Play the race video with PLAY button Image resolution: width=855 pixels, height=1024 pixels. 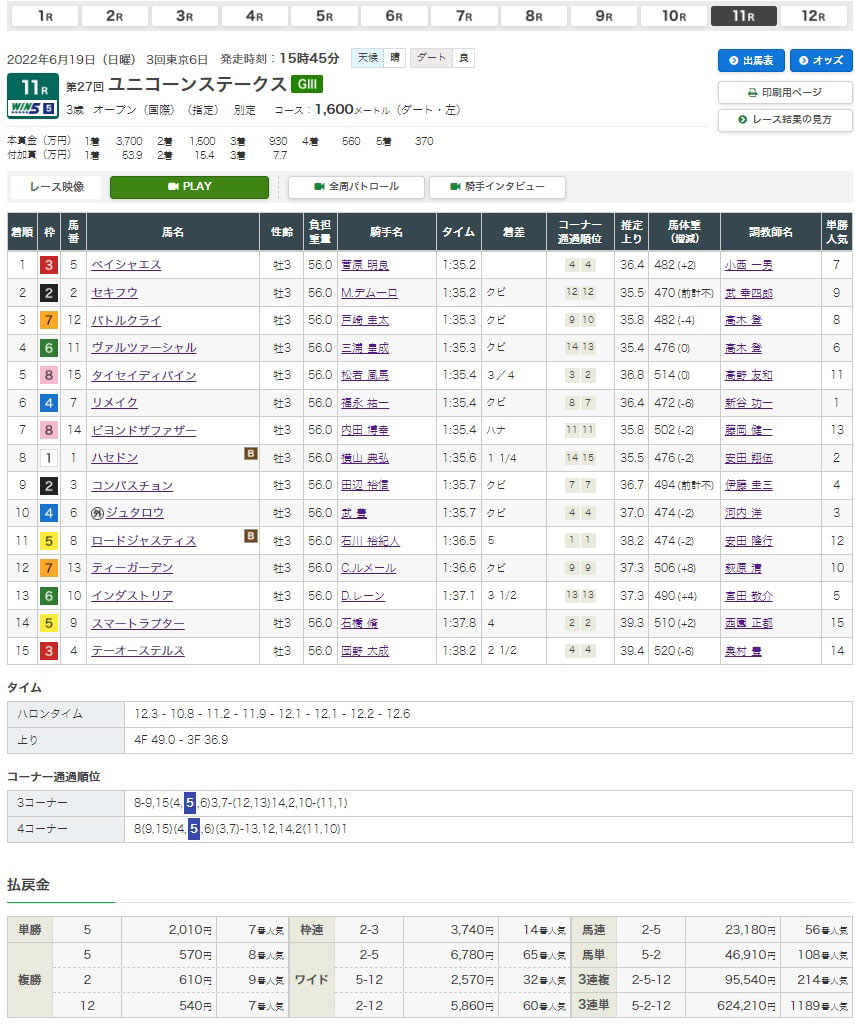(x=189, y=187)
